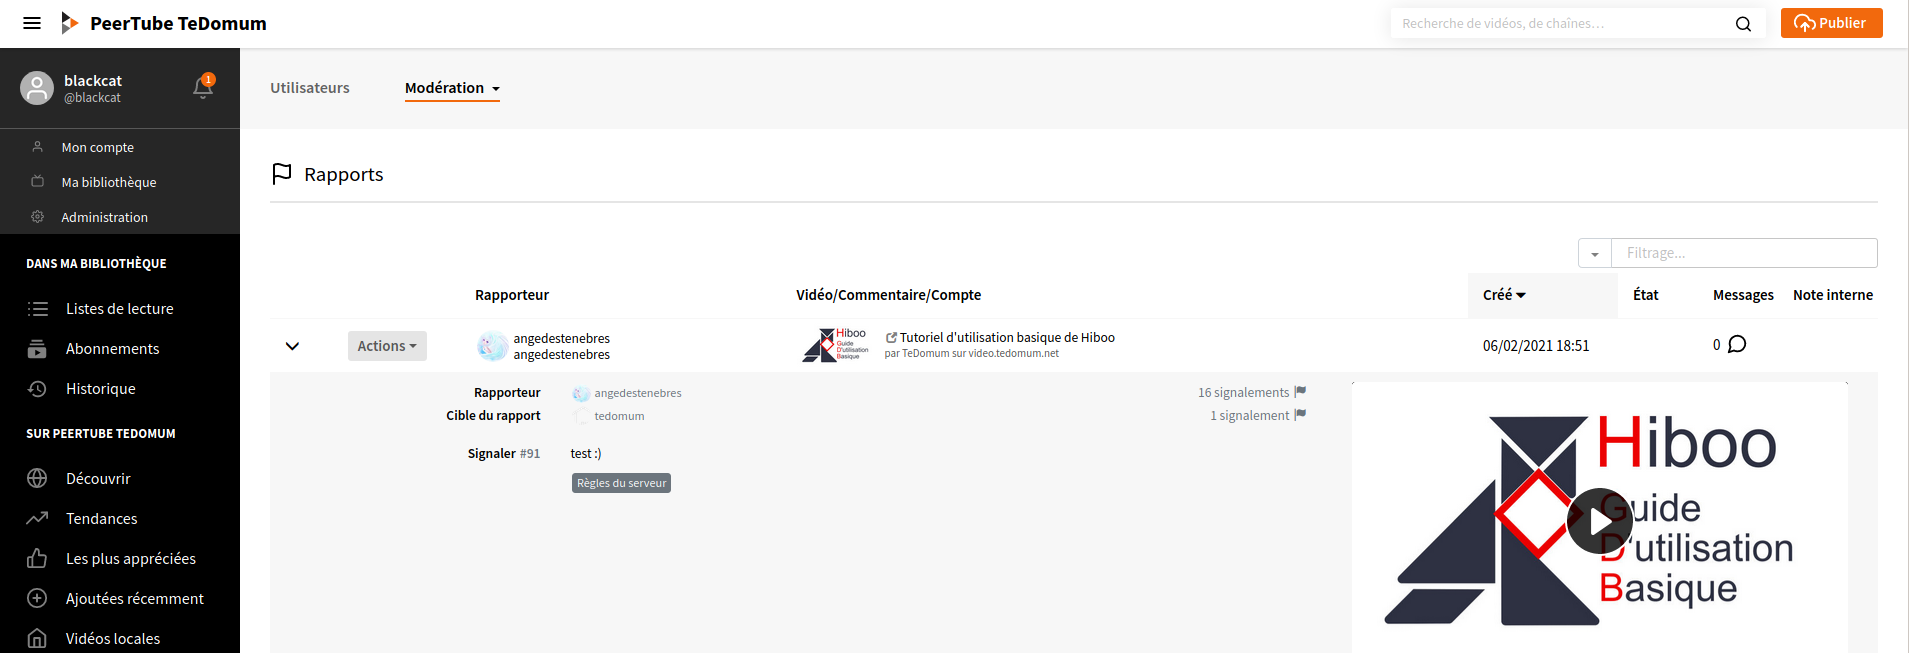Click the search magnifier icon
1909x653 pixels.
click(x=1743, y=24)
